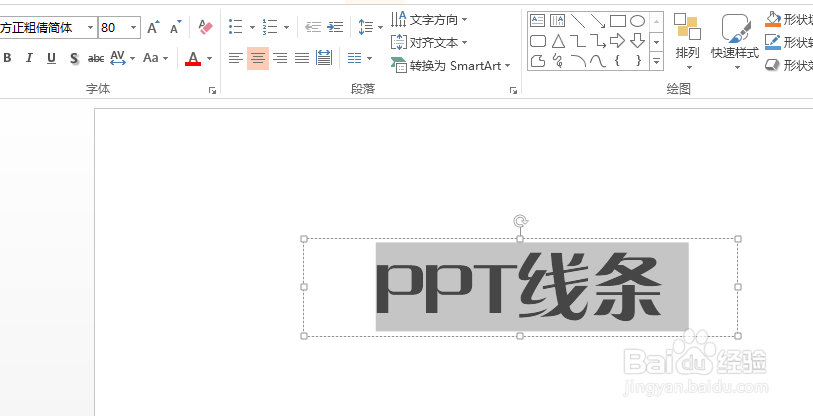Expand the bullets dropdown arrow

253,26
